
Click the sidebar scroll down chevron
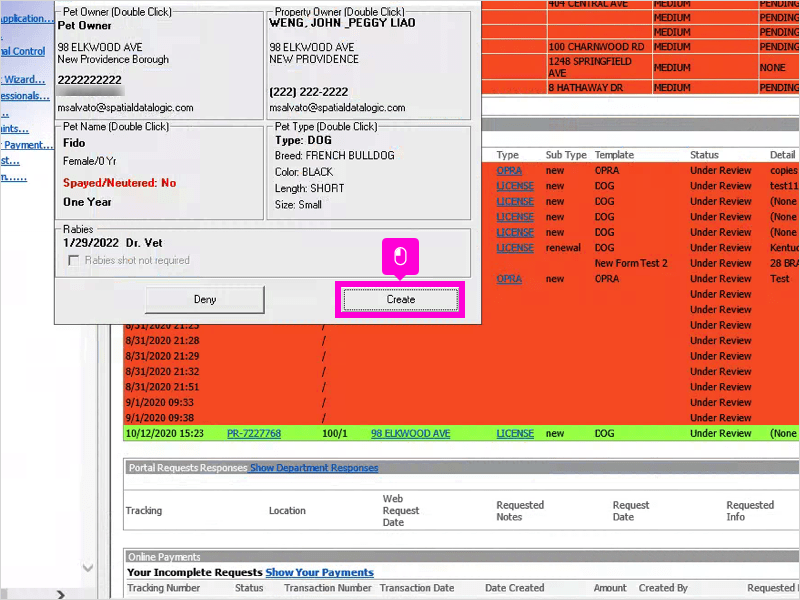(x=88, y=567)
